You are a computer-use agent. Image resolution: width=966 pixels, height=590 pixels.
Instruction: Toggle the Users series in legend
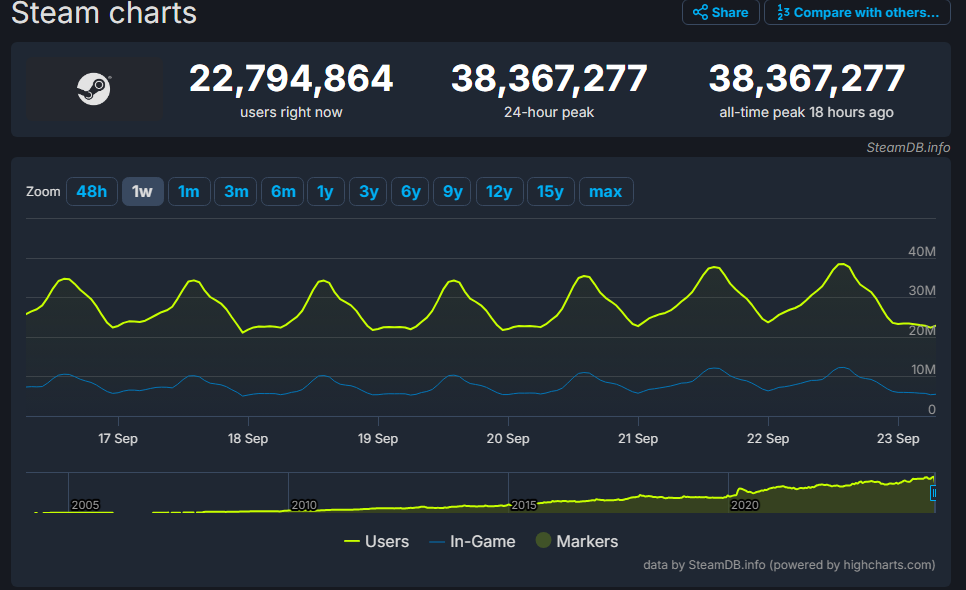coord(376,541)
